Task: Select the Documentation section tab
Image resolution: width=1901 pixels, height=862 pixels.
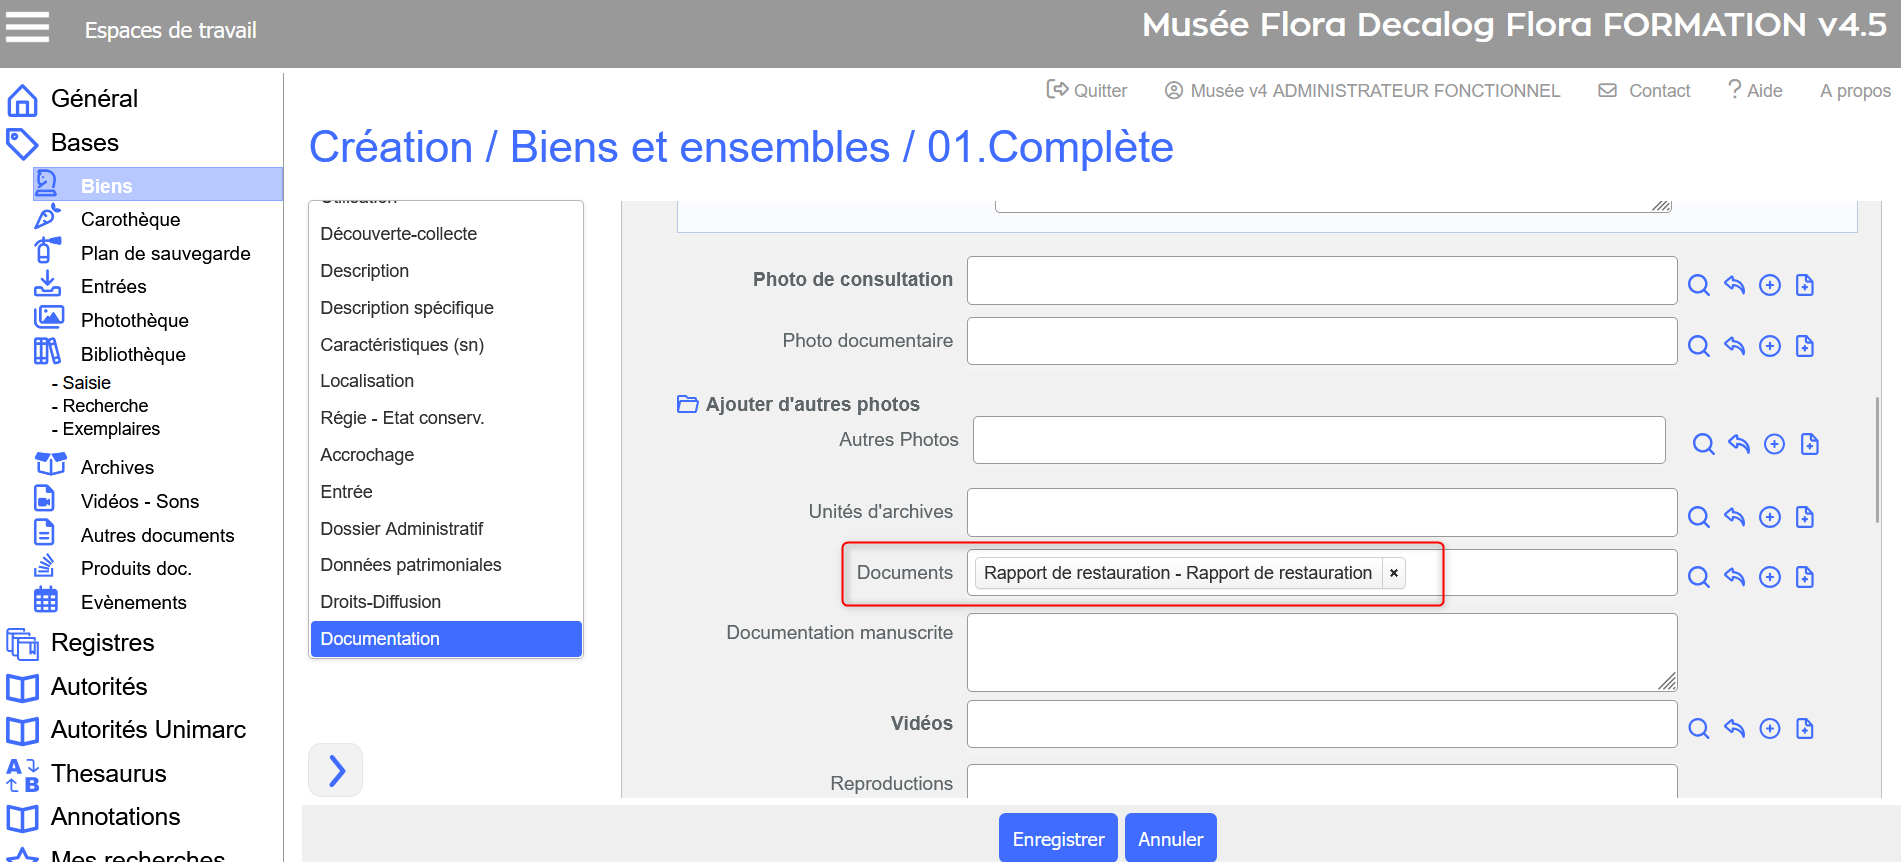Action: (446, 639)
